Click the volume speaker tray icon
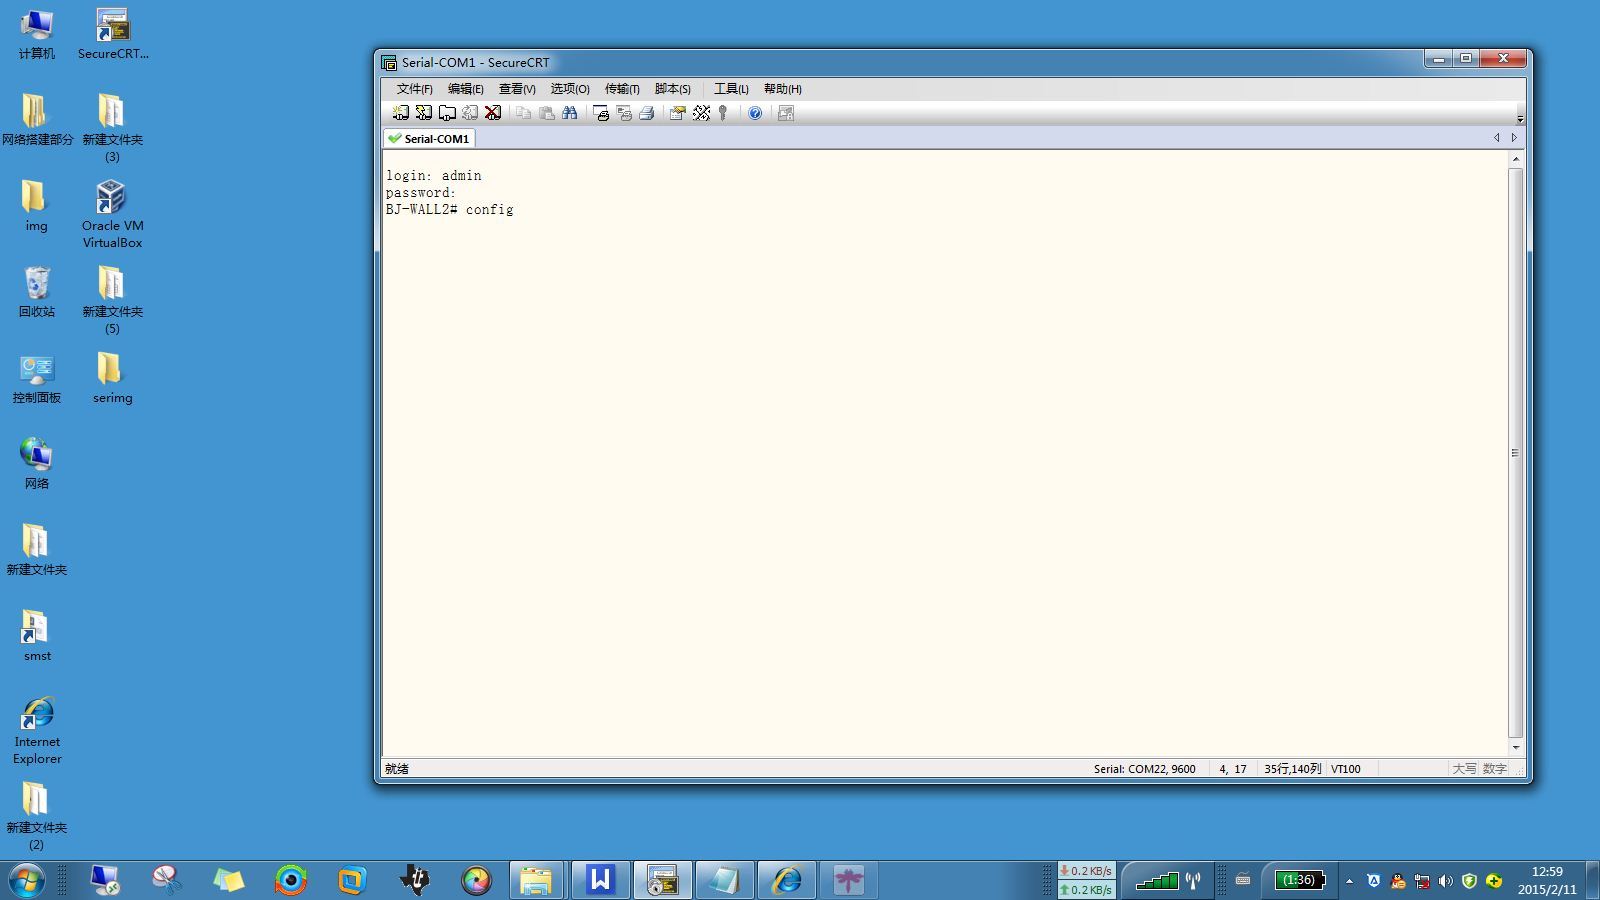The image size is (1600, 900). pos(1445,881)
